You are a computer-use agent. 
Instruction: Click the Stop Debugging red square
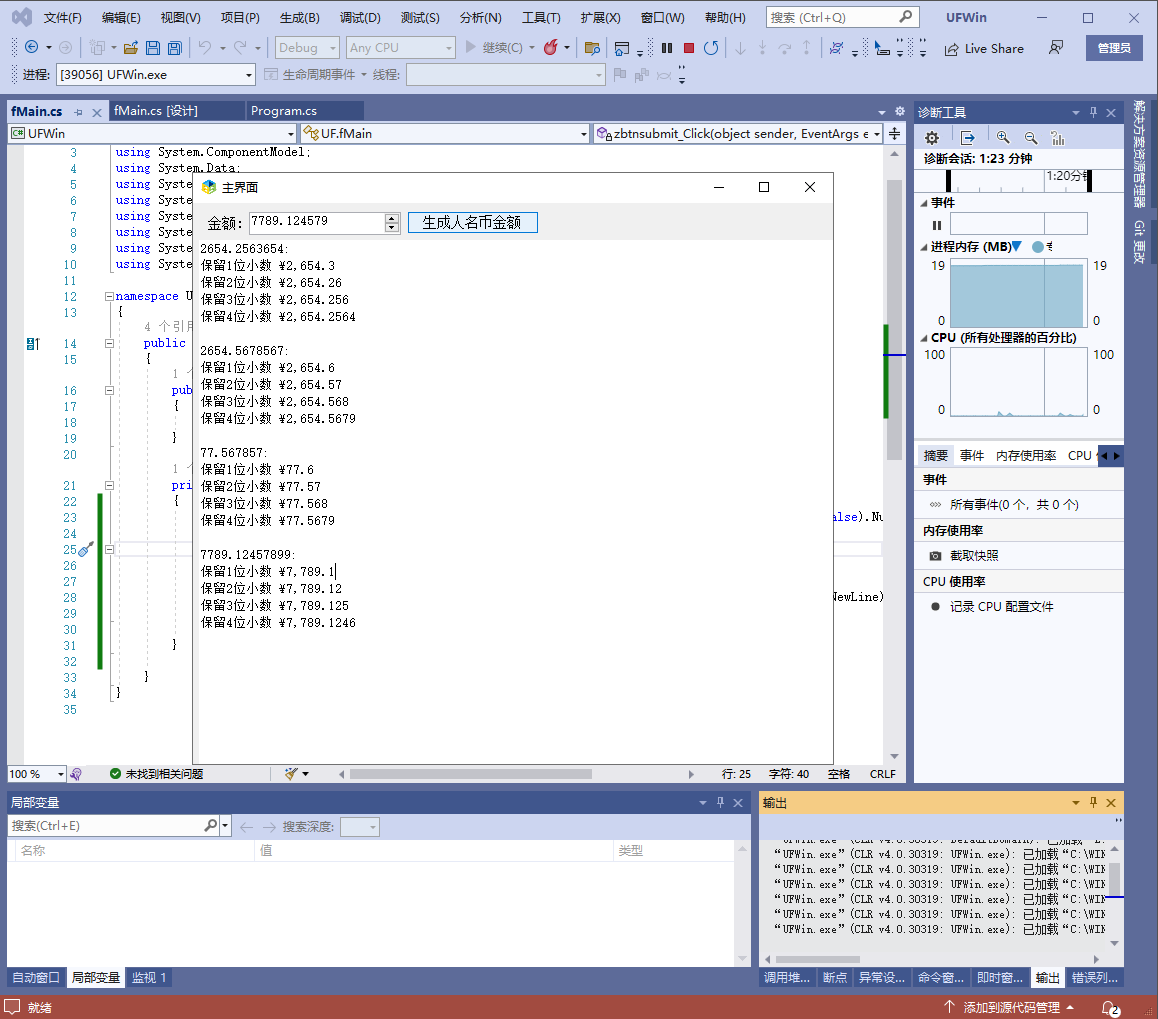tap(689, 48)
